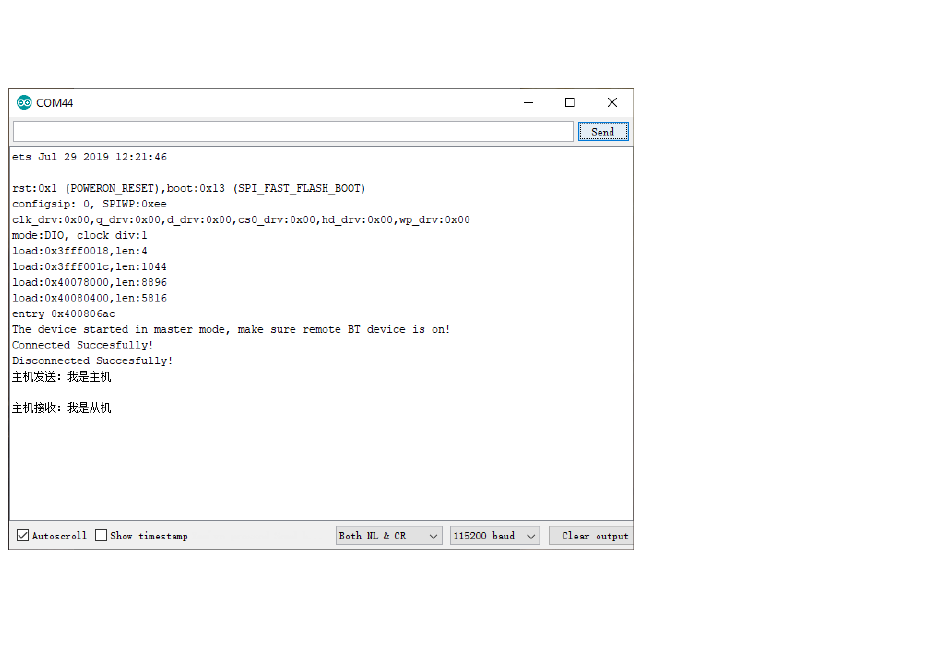The image size is (950, 648).
Task: Click the '主机接收: 我是从机' line
Action: (62, 408)
